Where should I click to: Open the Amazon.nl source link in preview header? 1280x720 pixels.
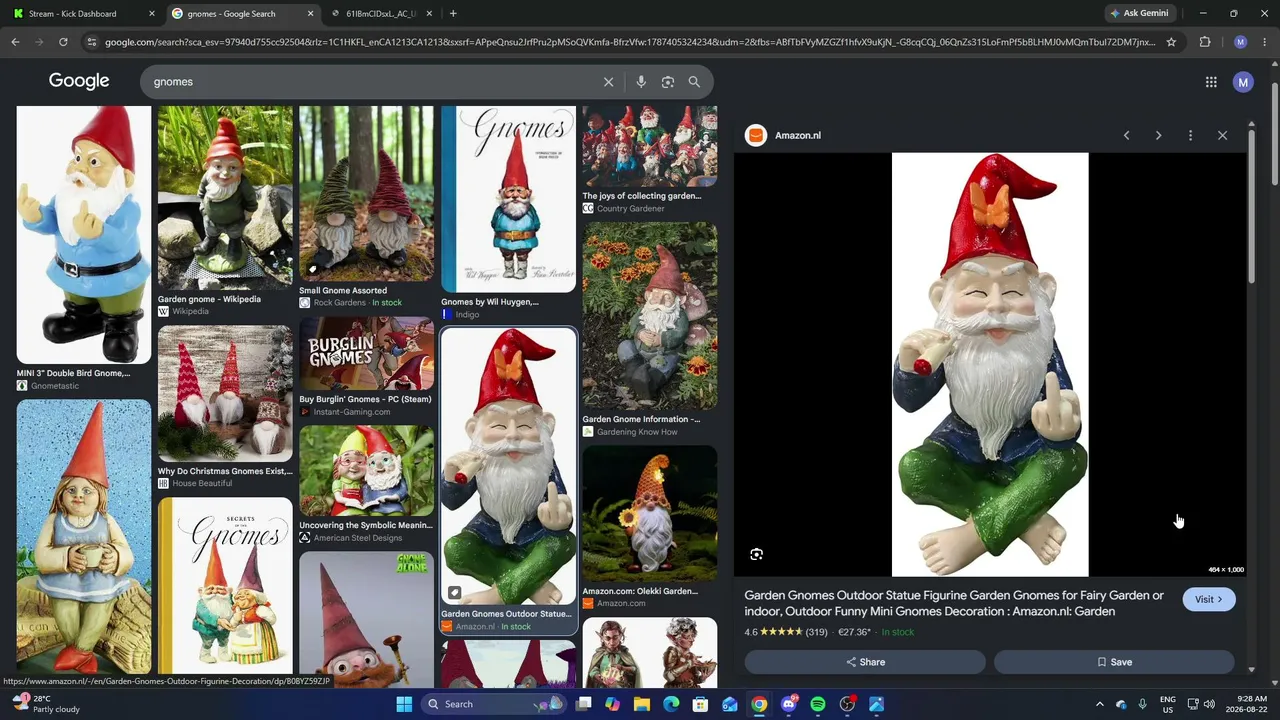click(784, 135)
